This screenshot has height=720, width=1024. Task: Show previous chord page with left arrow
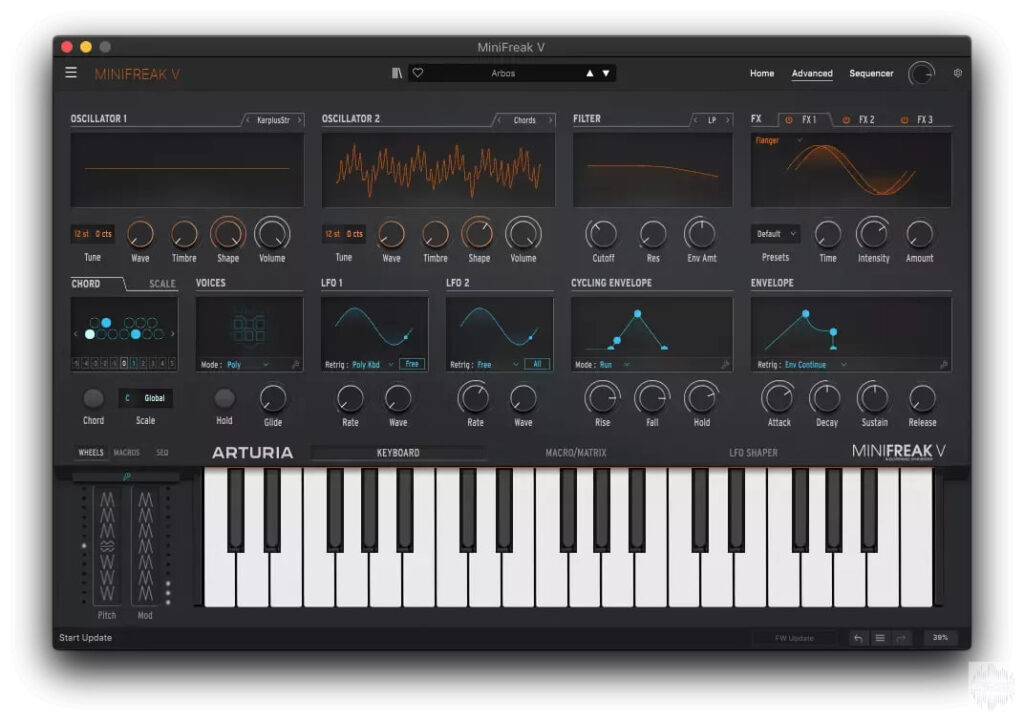click(x=76, y=334)
